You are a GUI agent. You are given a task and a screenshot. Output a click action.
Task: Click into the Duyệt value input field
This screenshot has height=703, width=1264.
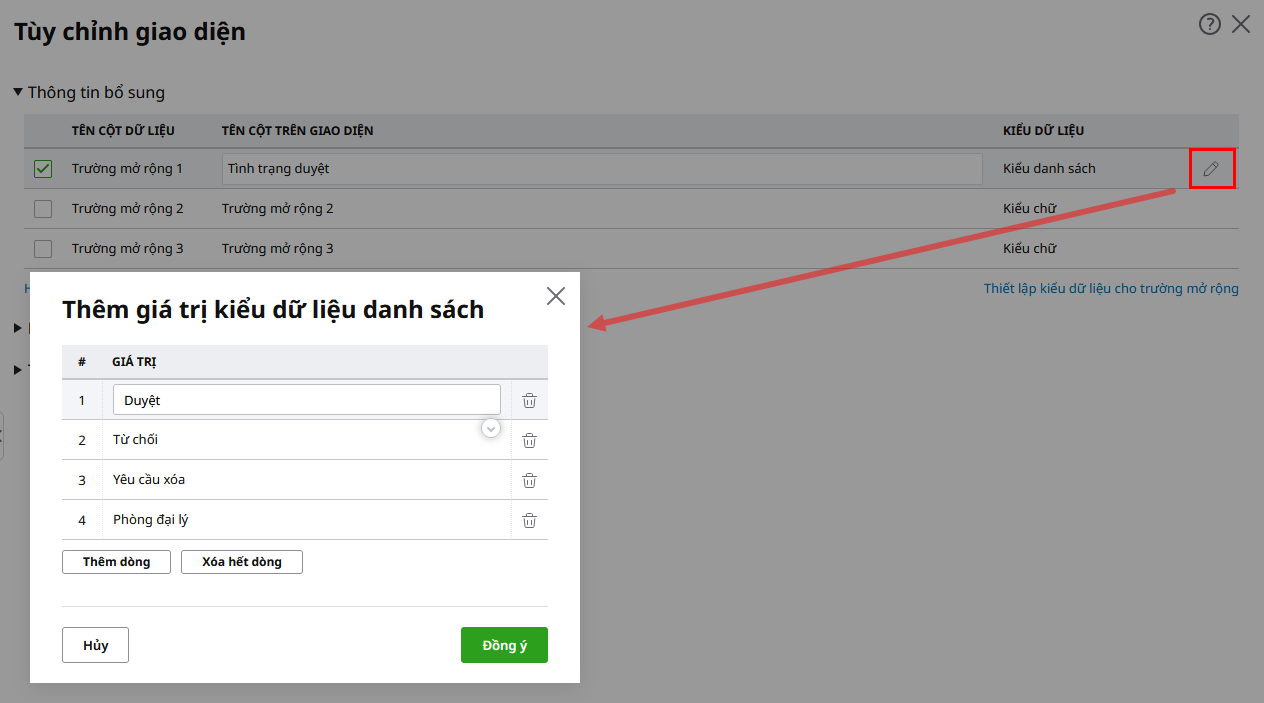tap(306, 400)
